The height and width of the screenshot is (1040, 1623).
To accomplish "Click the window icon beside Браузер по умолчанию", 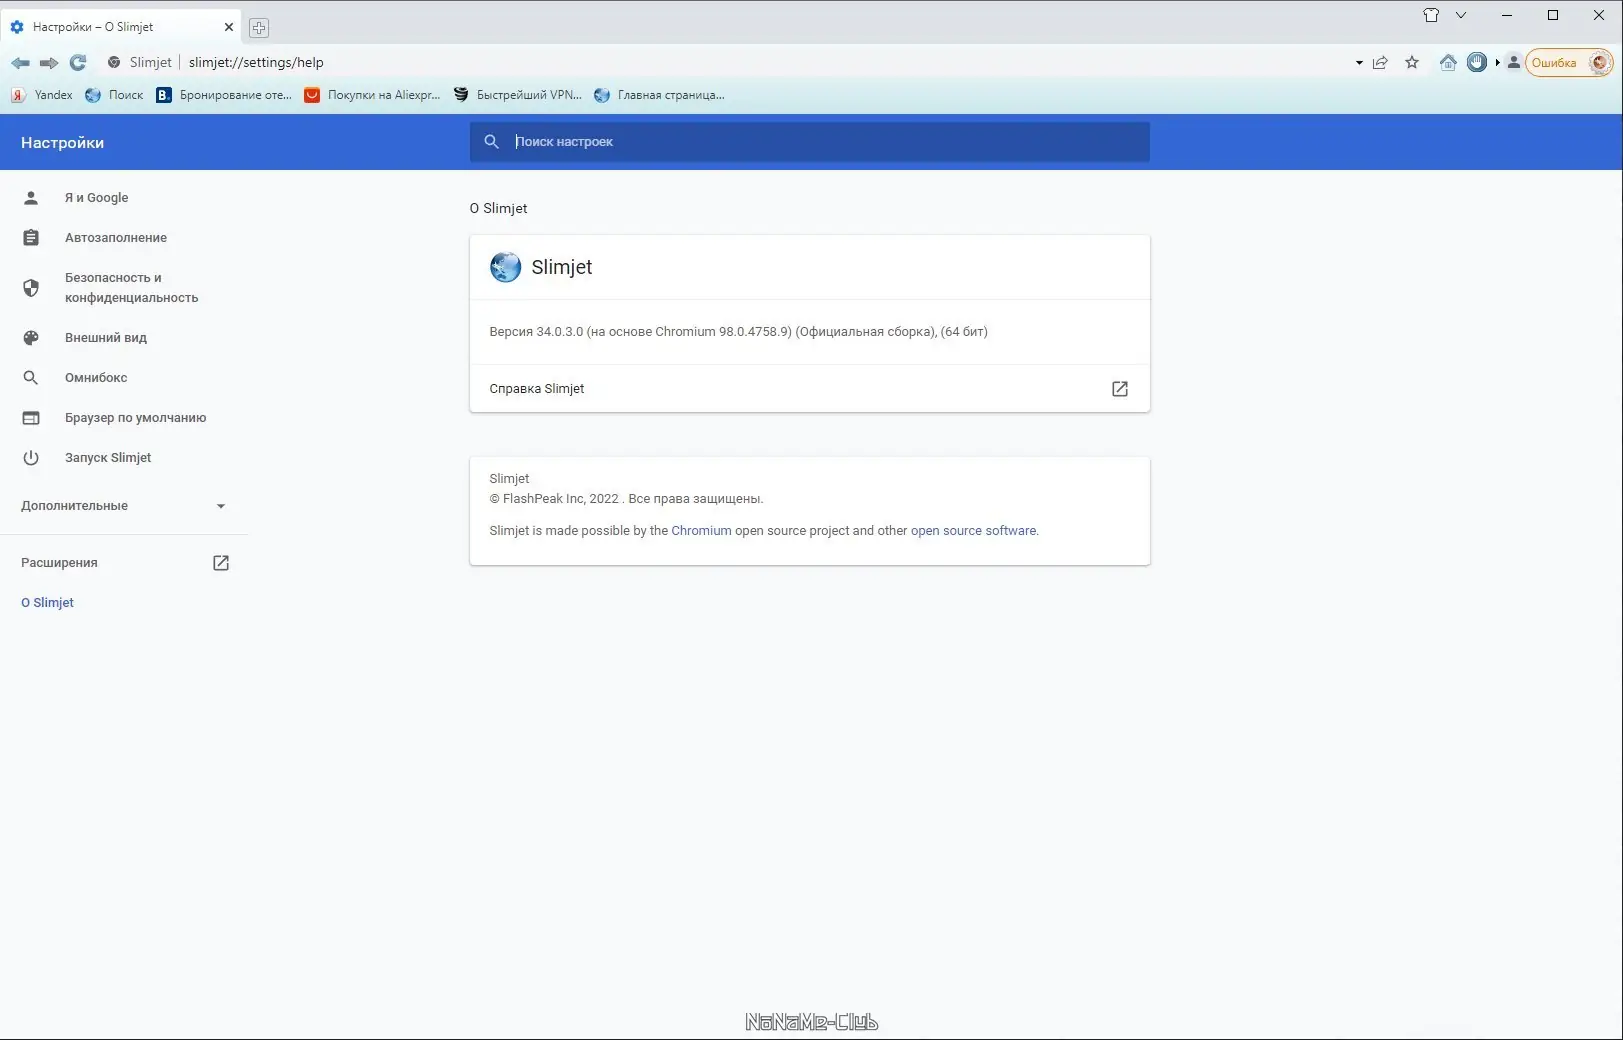I will [x=31, y=418].
